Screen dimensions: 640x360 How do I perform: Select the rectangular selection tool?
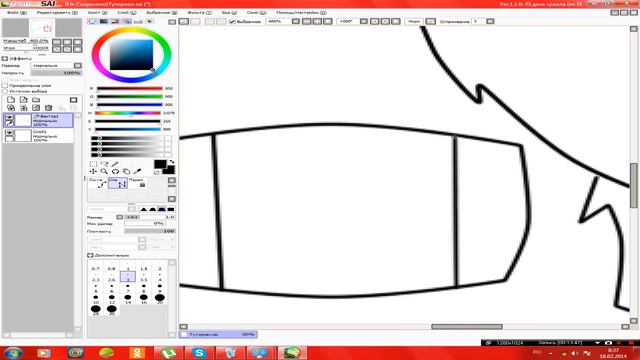[93, 164]
